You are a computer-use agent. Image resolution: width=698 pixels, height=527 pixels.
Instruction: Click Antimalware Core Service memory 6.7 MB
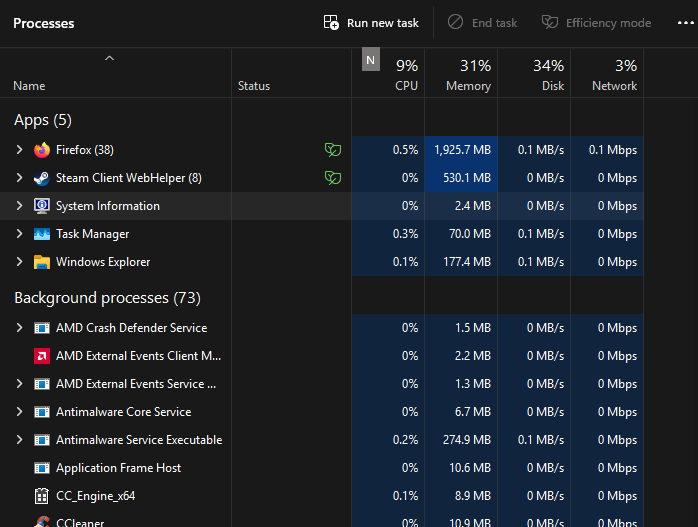click(473, 412)
